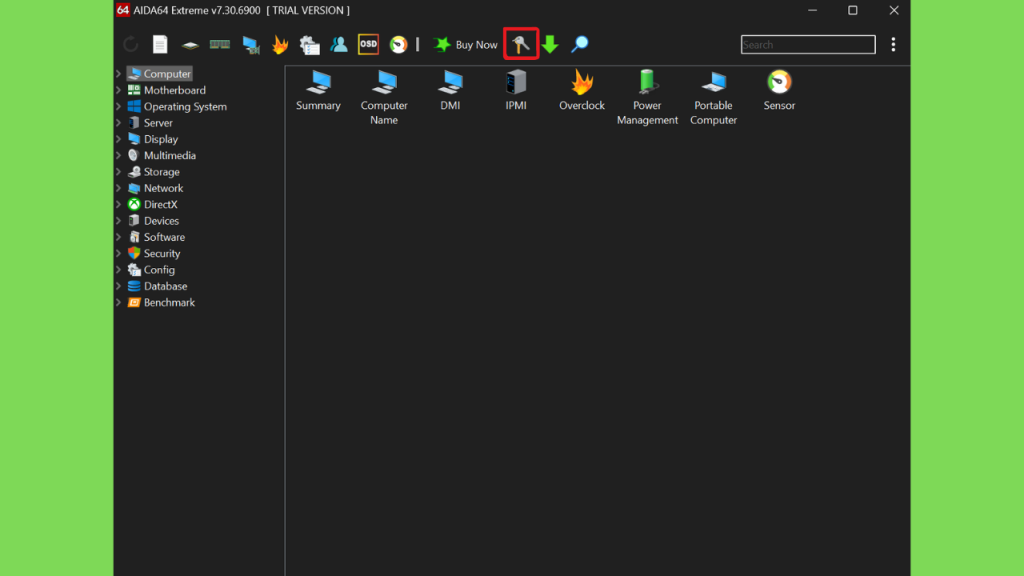Focus the Search input field
1024x576 pixels.
pos(808,44)
